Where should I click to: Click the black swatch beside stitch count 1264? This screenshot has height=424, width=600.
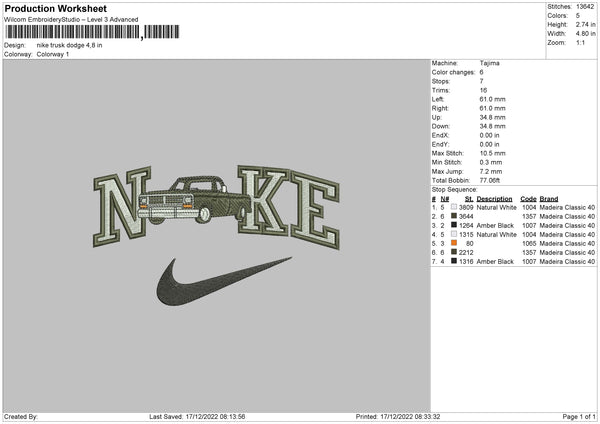coord(454,225)
